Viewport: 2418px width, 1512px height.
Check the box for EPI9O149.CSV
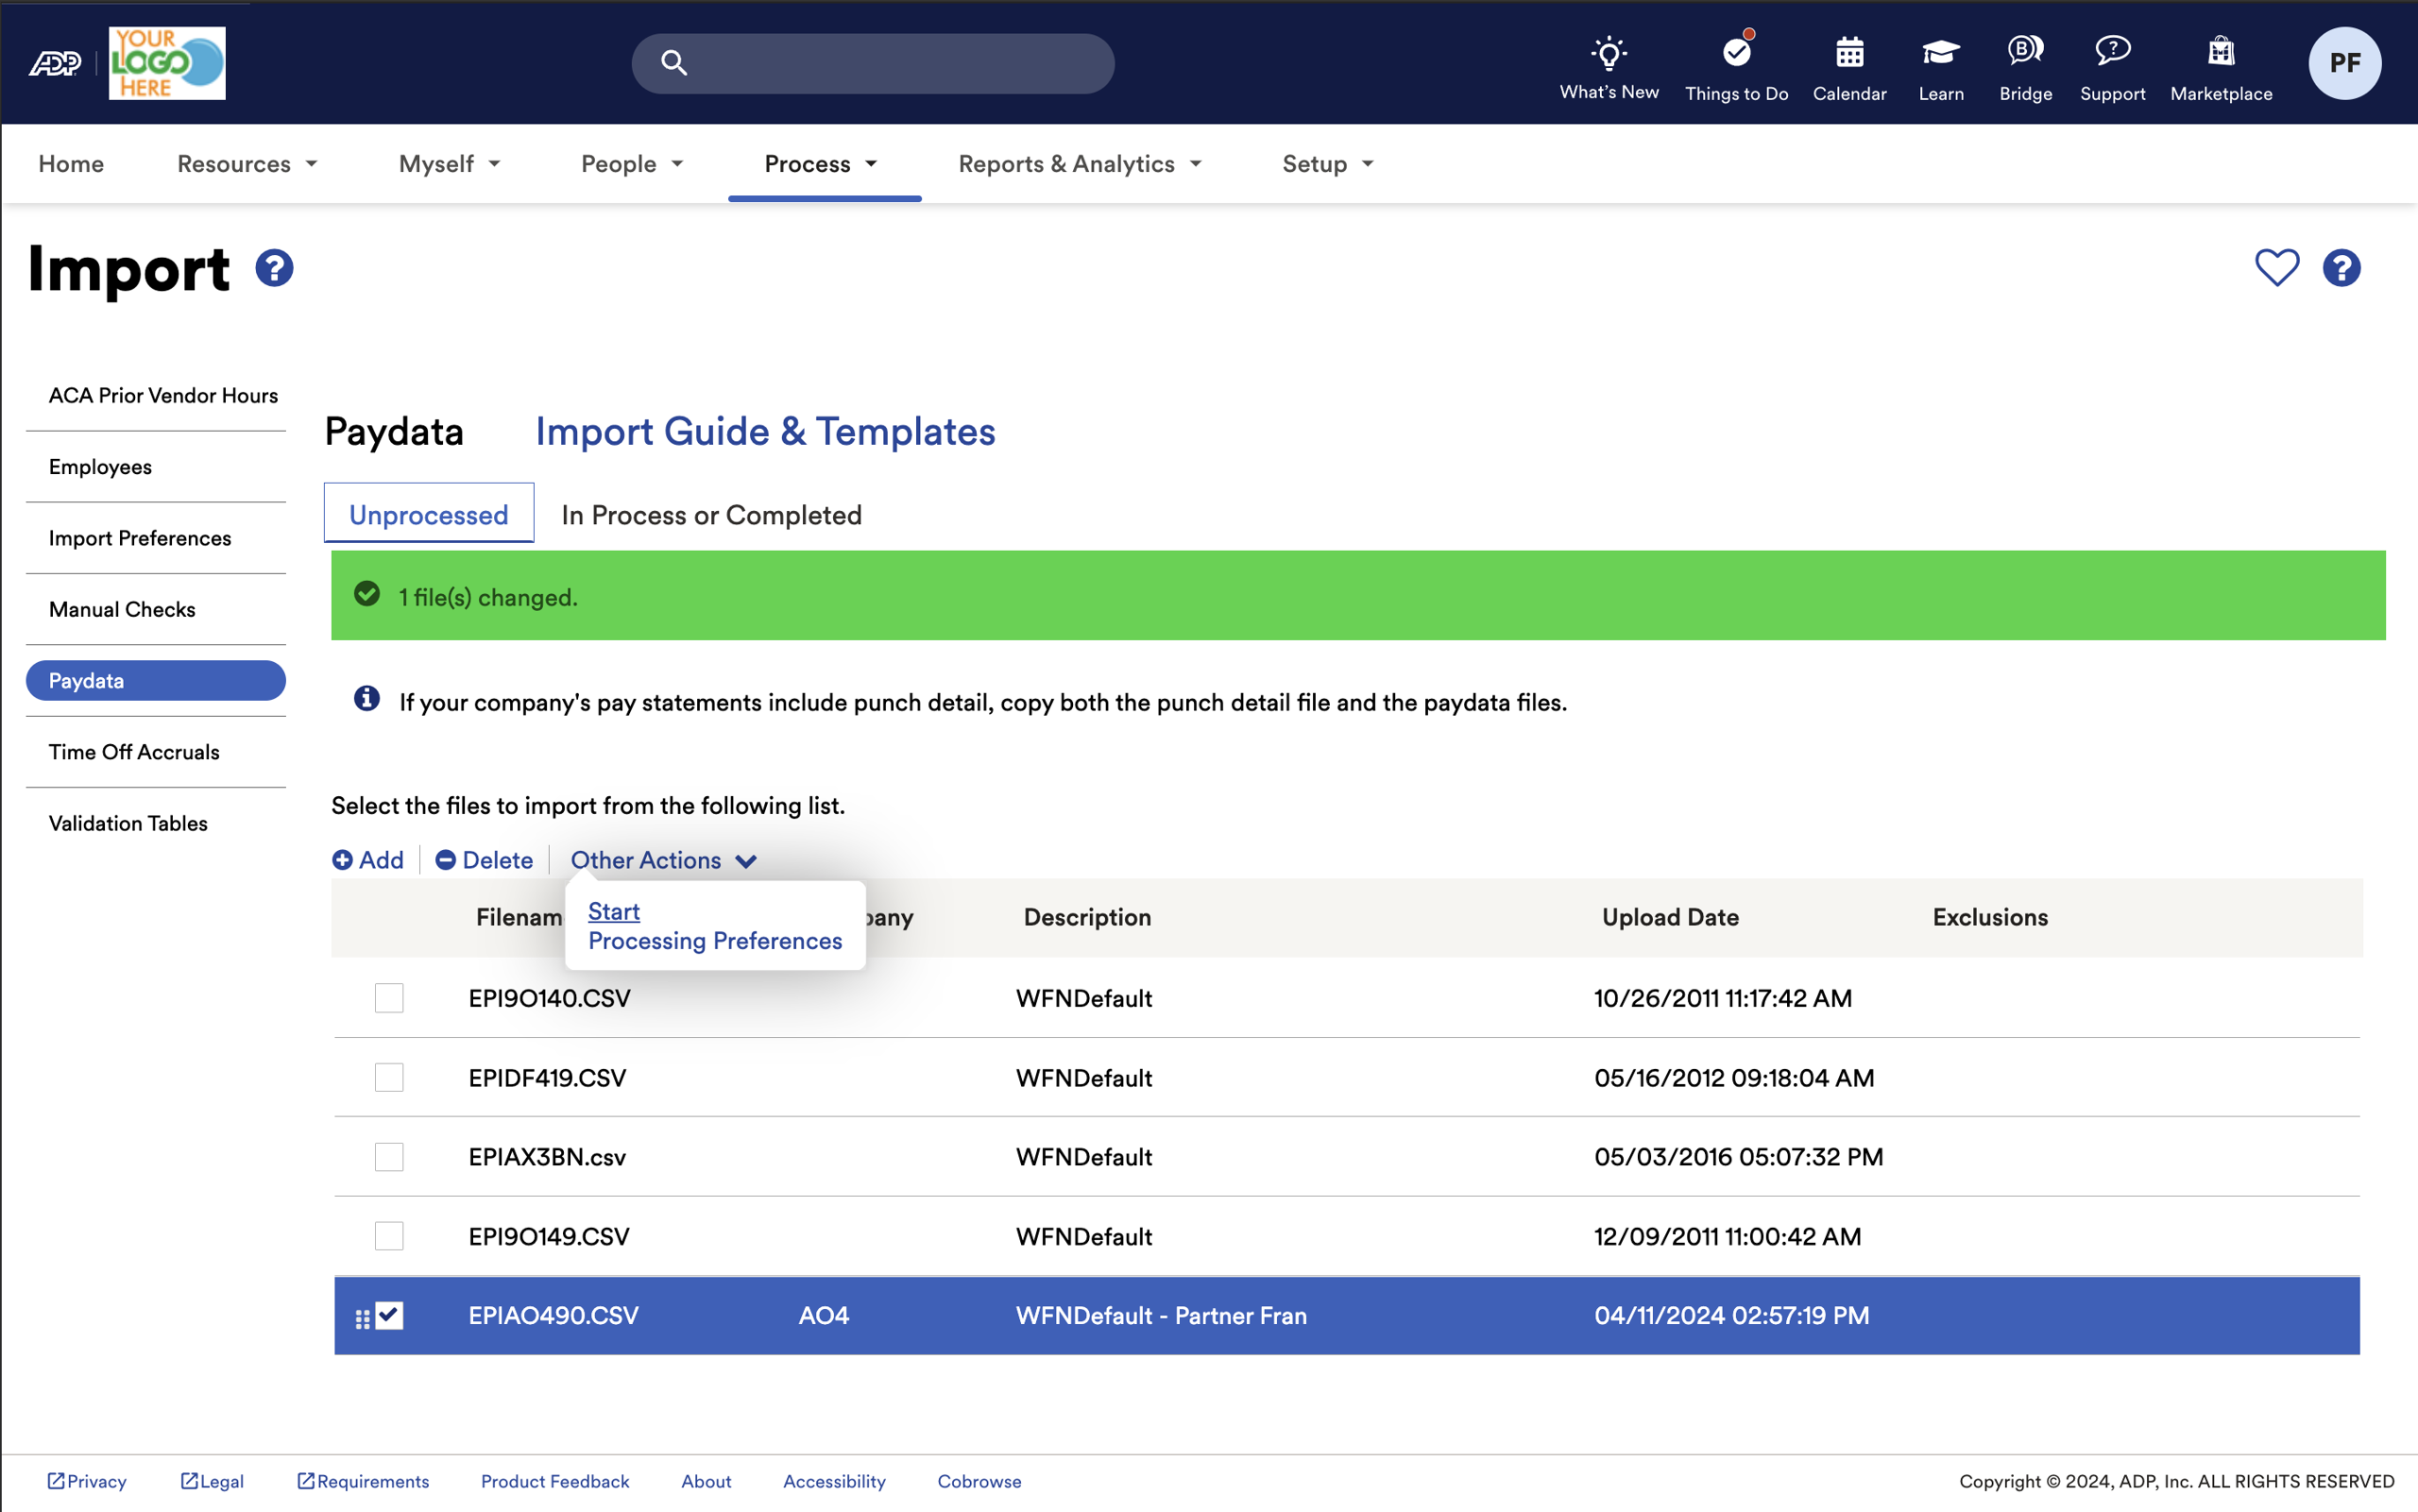[x=389, y=1236]
